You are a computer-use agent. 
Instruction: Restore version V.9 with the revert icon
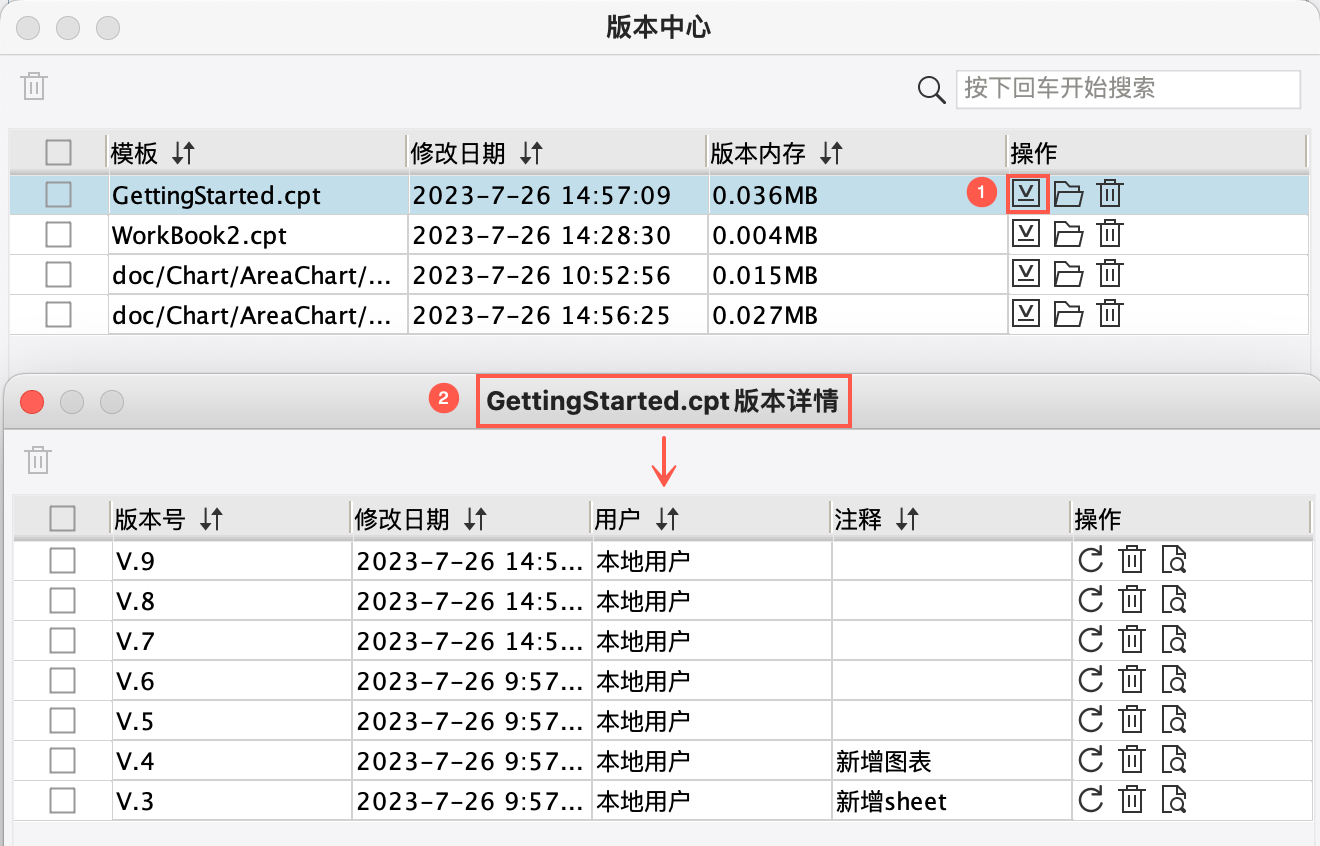pos(1090,560)
